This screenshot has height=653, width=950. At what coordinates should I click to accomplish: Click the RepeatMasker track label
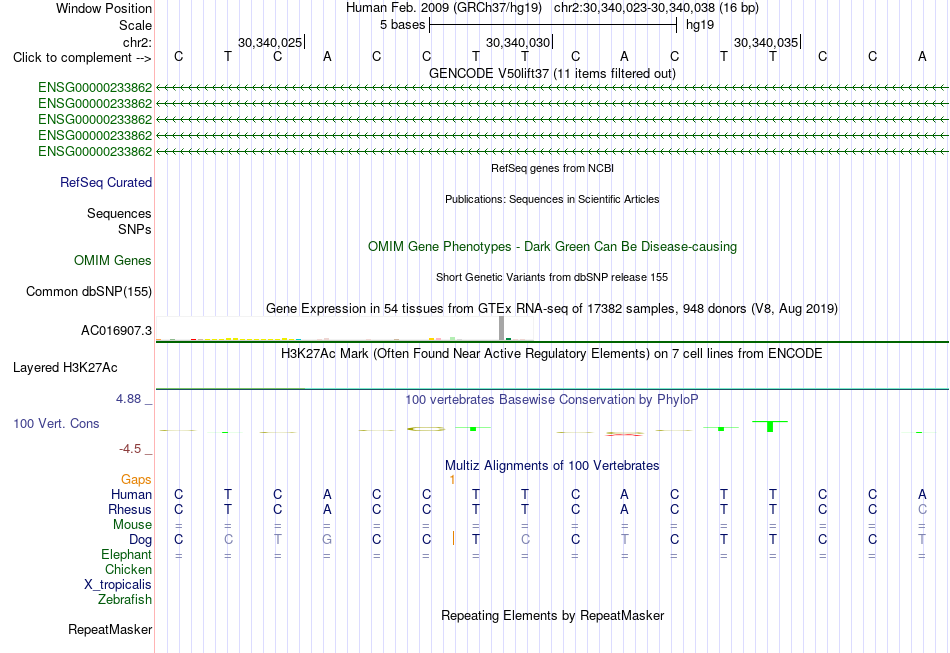(x=110, y=629)
